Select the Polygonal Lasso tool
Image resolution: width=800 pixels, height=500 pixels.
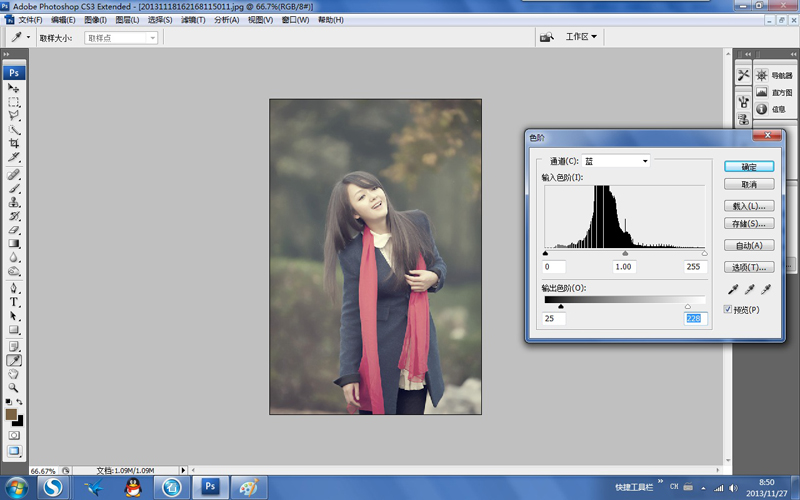pos(13,115)
